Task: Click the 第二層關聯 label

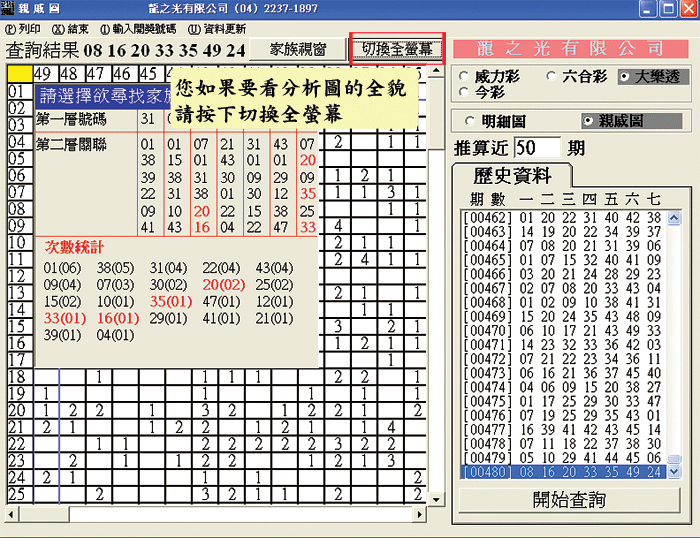Action: [71, 145]
